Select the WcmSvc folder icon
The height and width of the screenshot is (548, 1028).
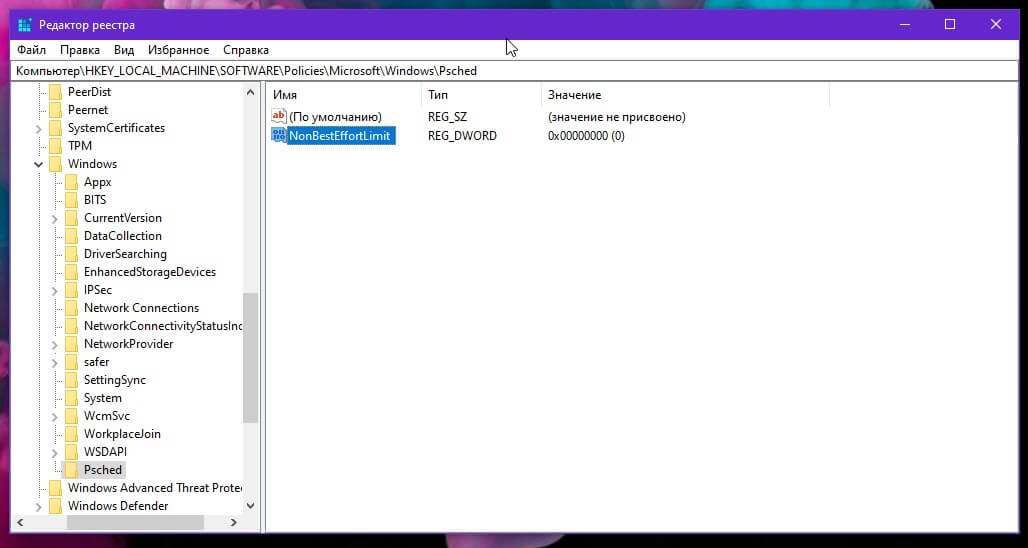[71, 416]
